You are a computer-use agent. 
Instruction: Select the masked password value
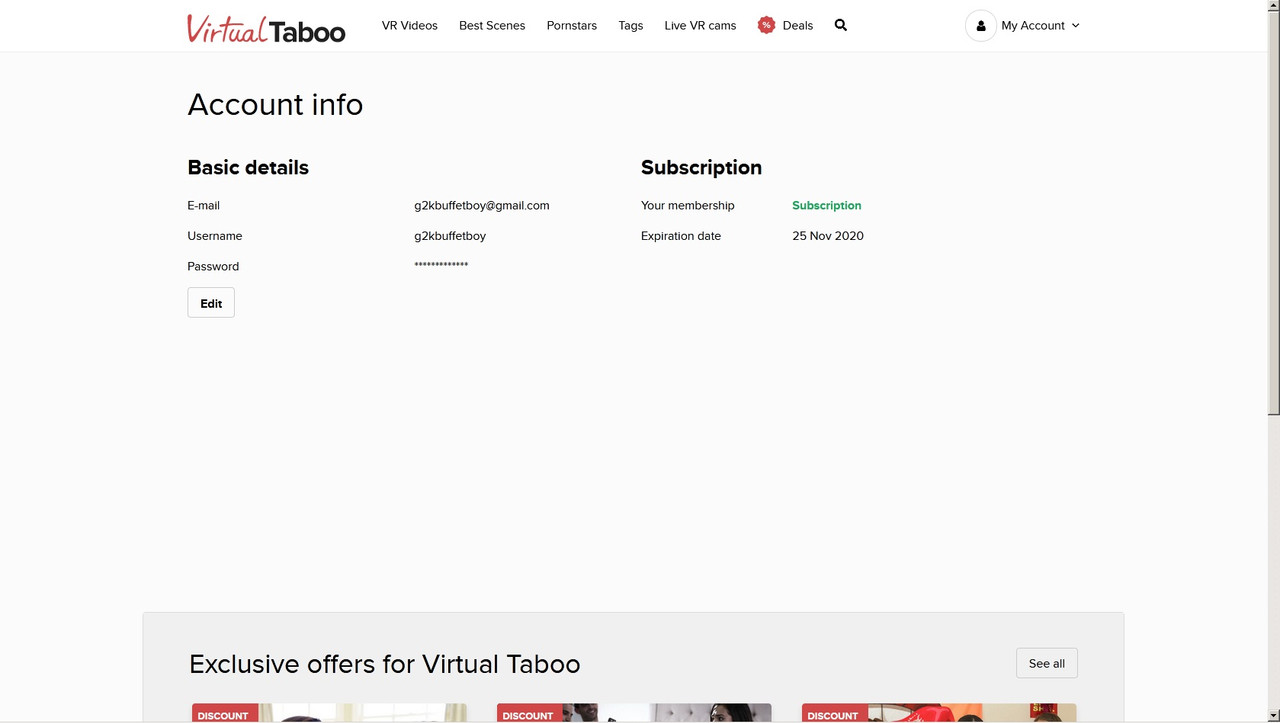pyautogui.click(x=441, y=265)
